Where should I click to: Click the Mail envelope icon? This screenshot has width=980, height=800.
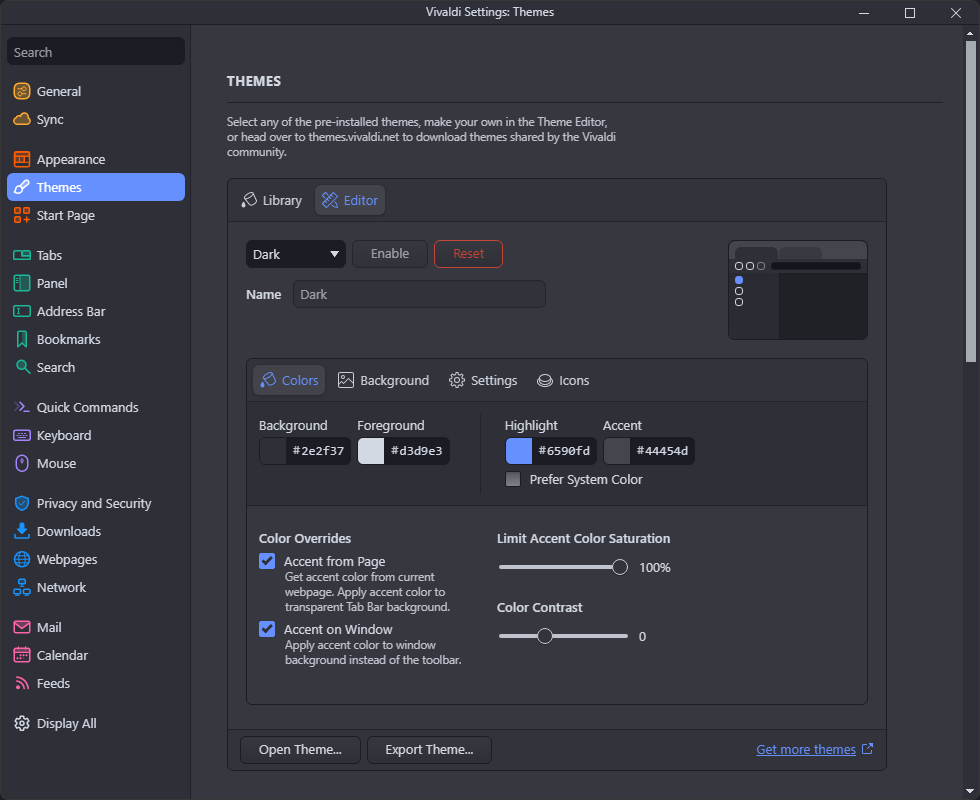[22, 627]
